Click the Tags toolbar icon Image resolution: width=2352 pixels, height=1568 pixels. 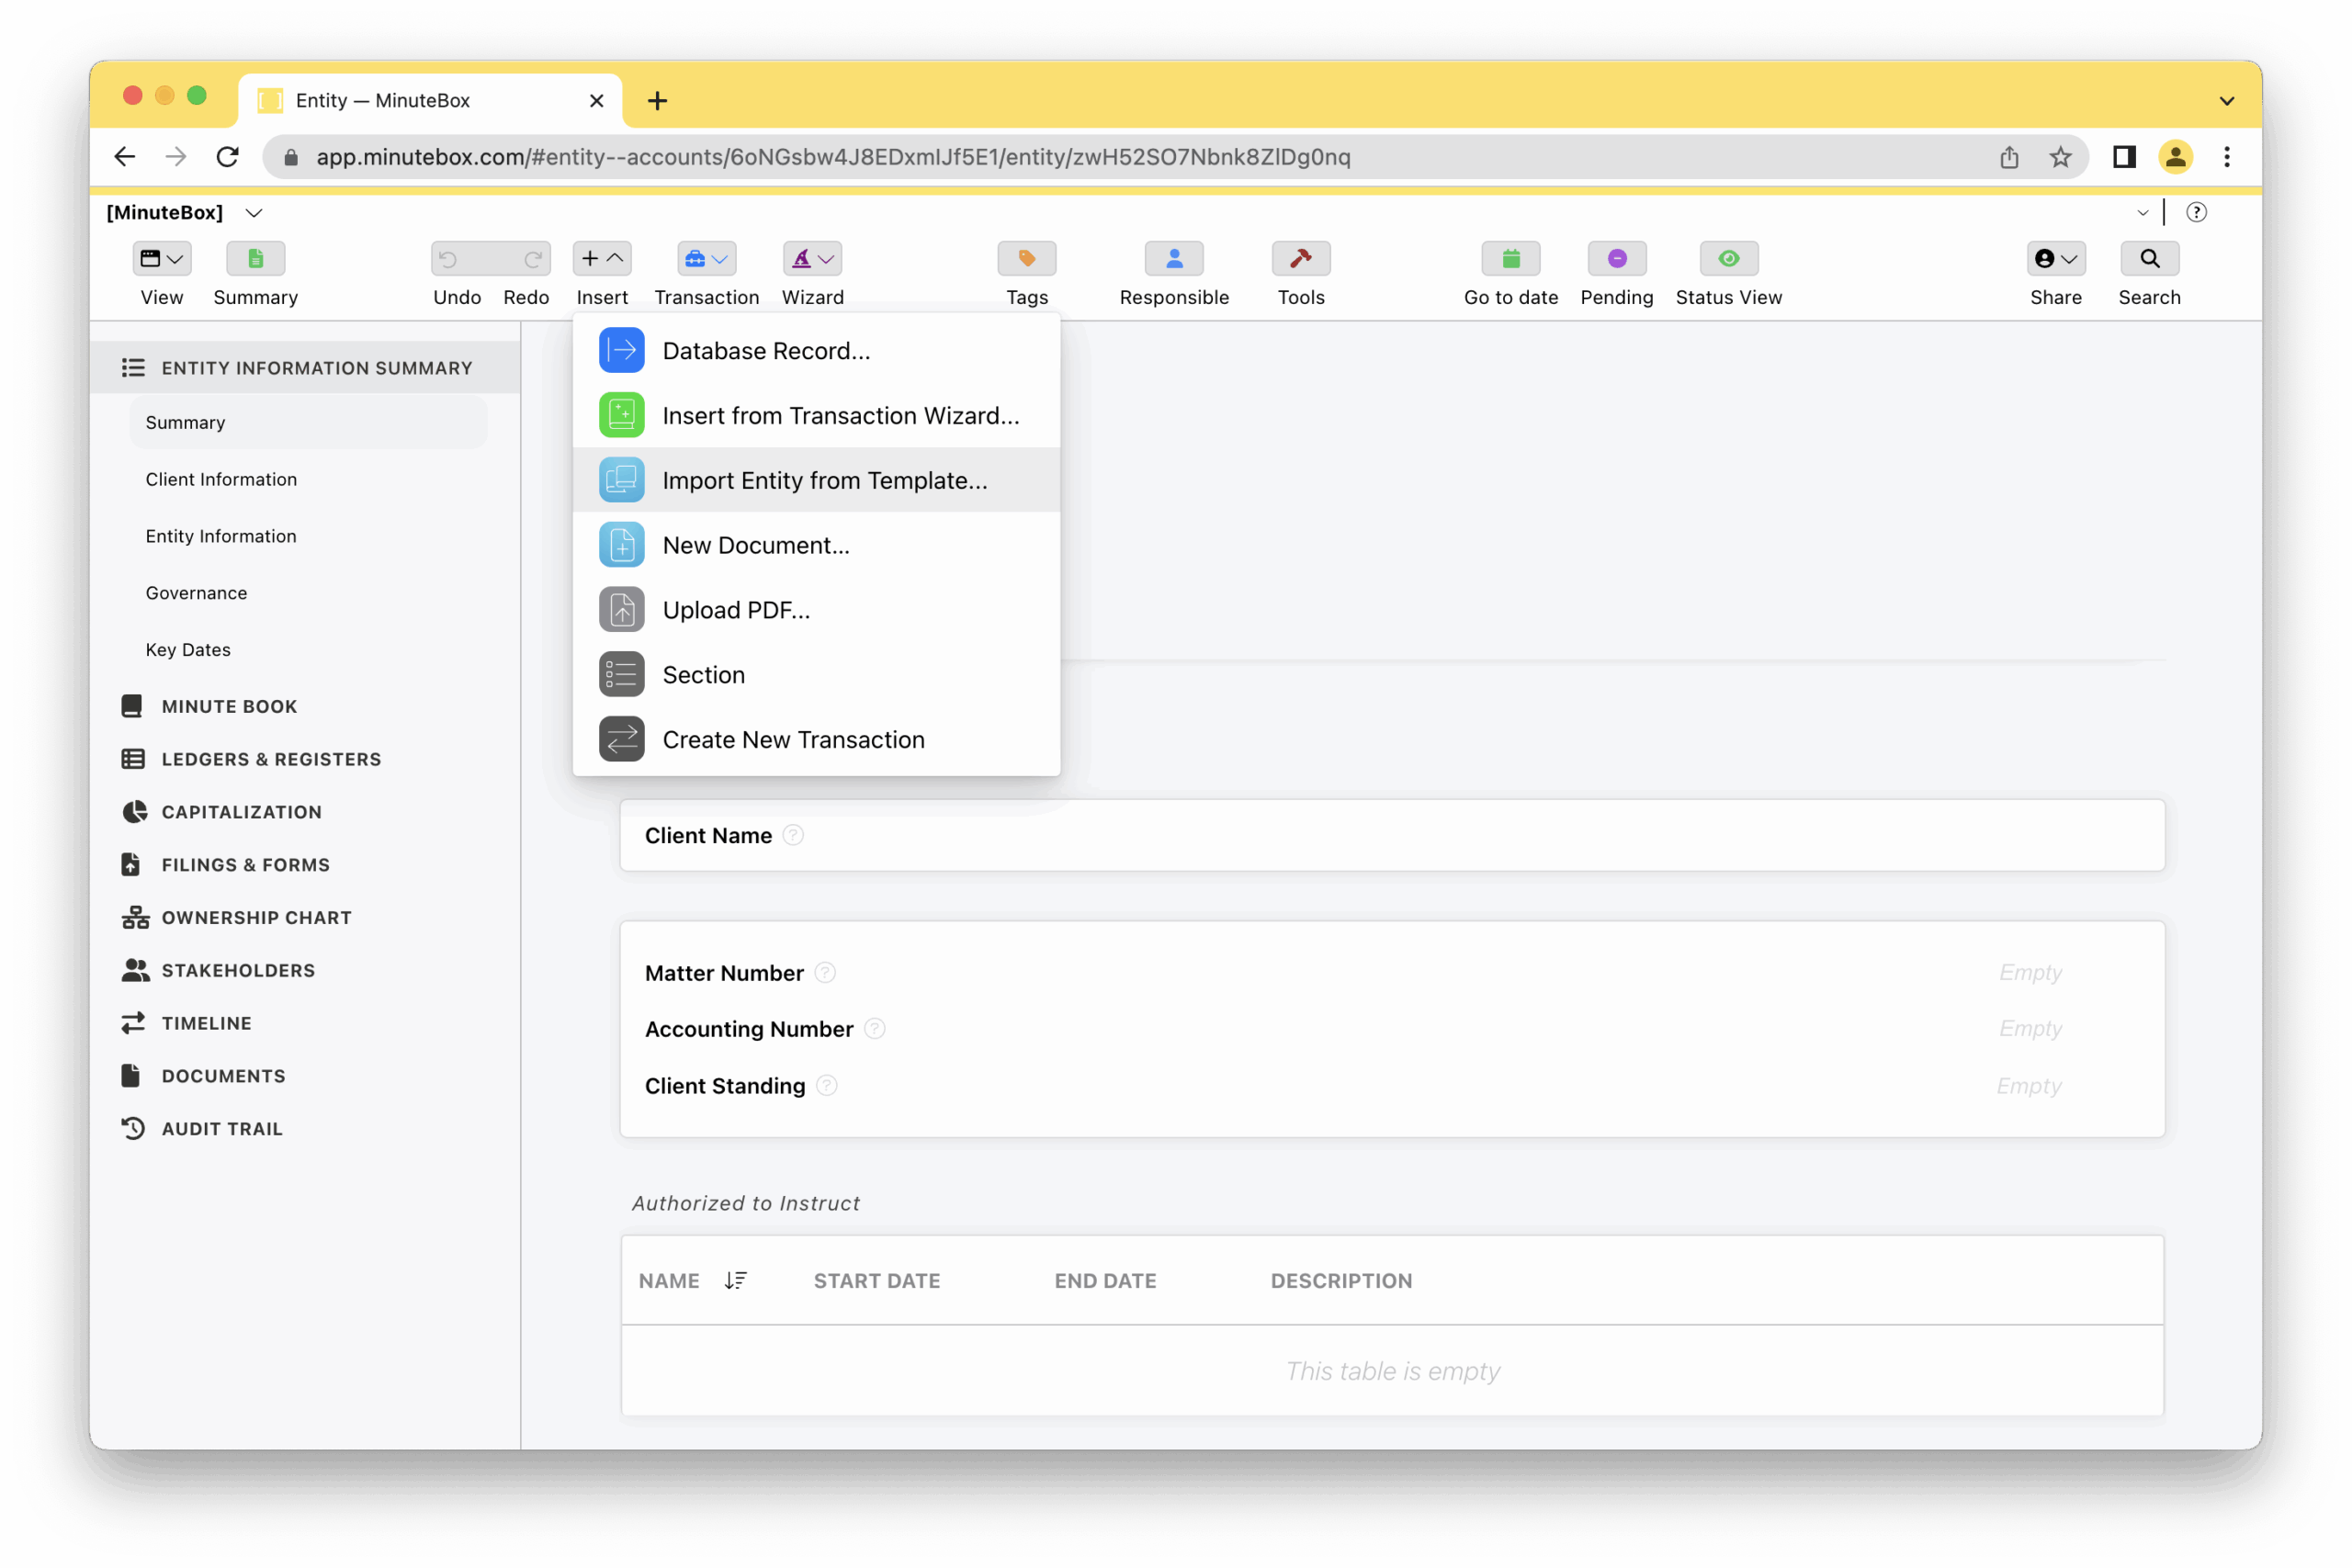(1026, 259)
